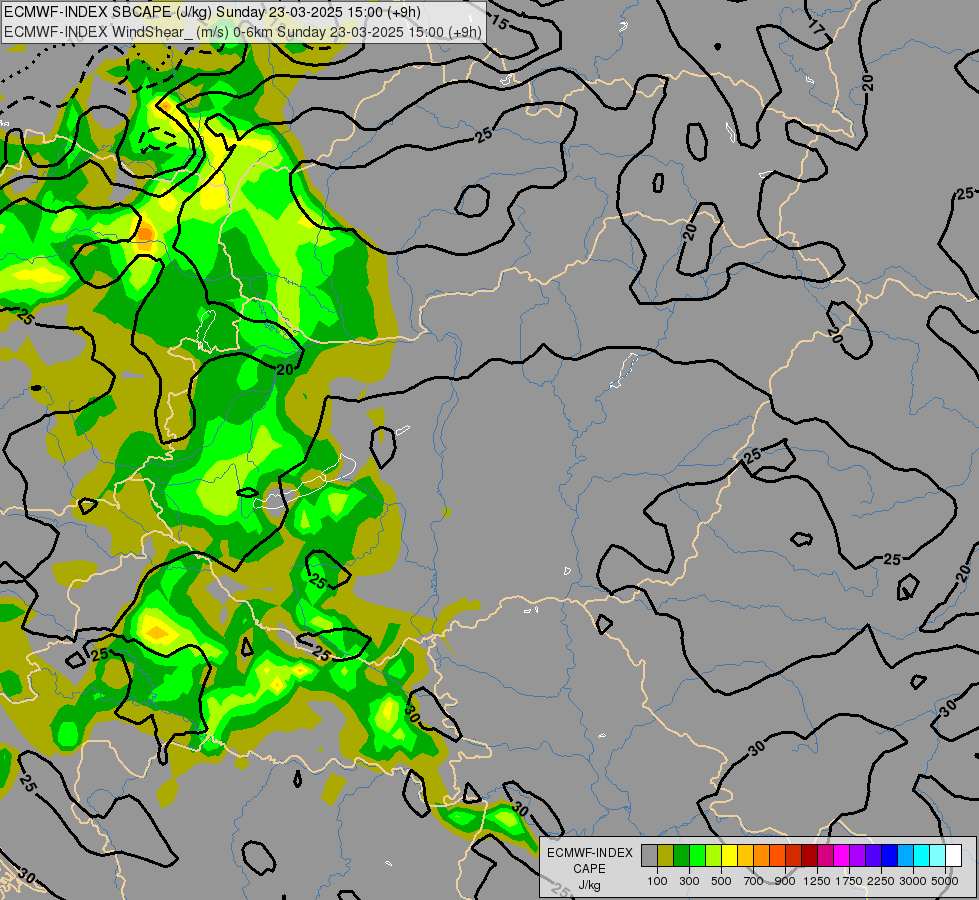Pick the white swatch at legend end

pos(953,856)
